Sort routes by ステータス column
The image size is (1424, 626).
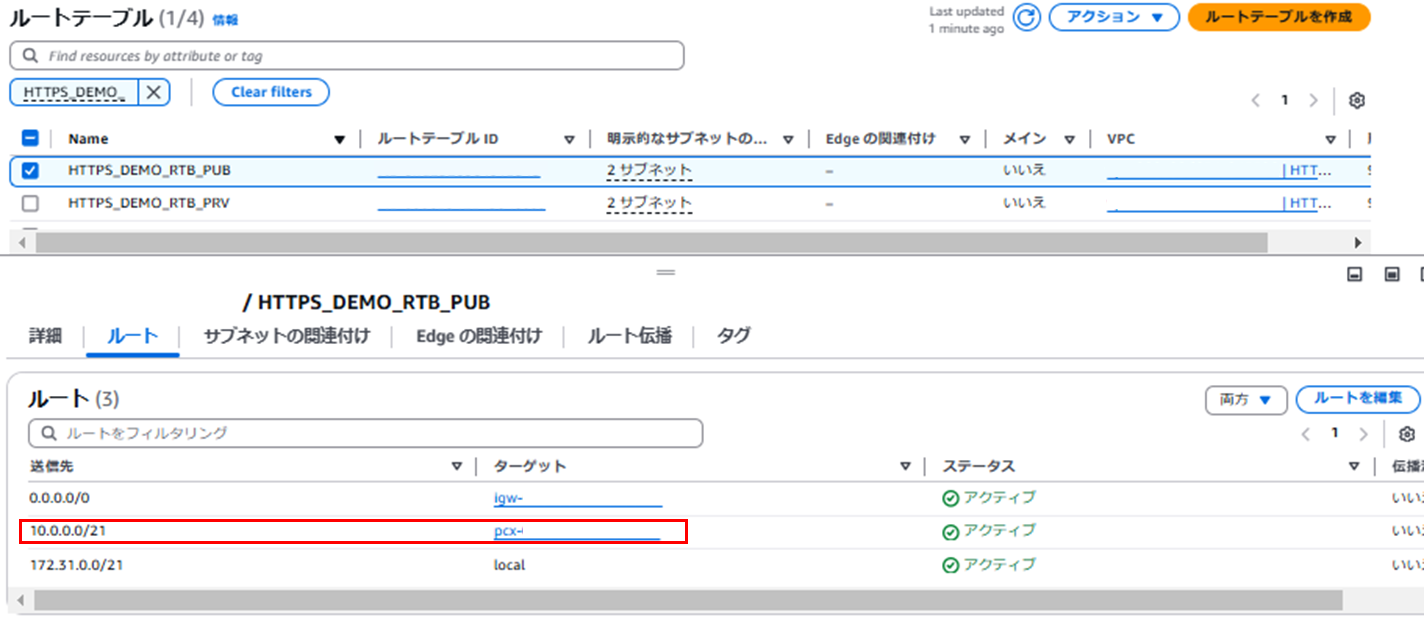click(1354, 466)
